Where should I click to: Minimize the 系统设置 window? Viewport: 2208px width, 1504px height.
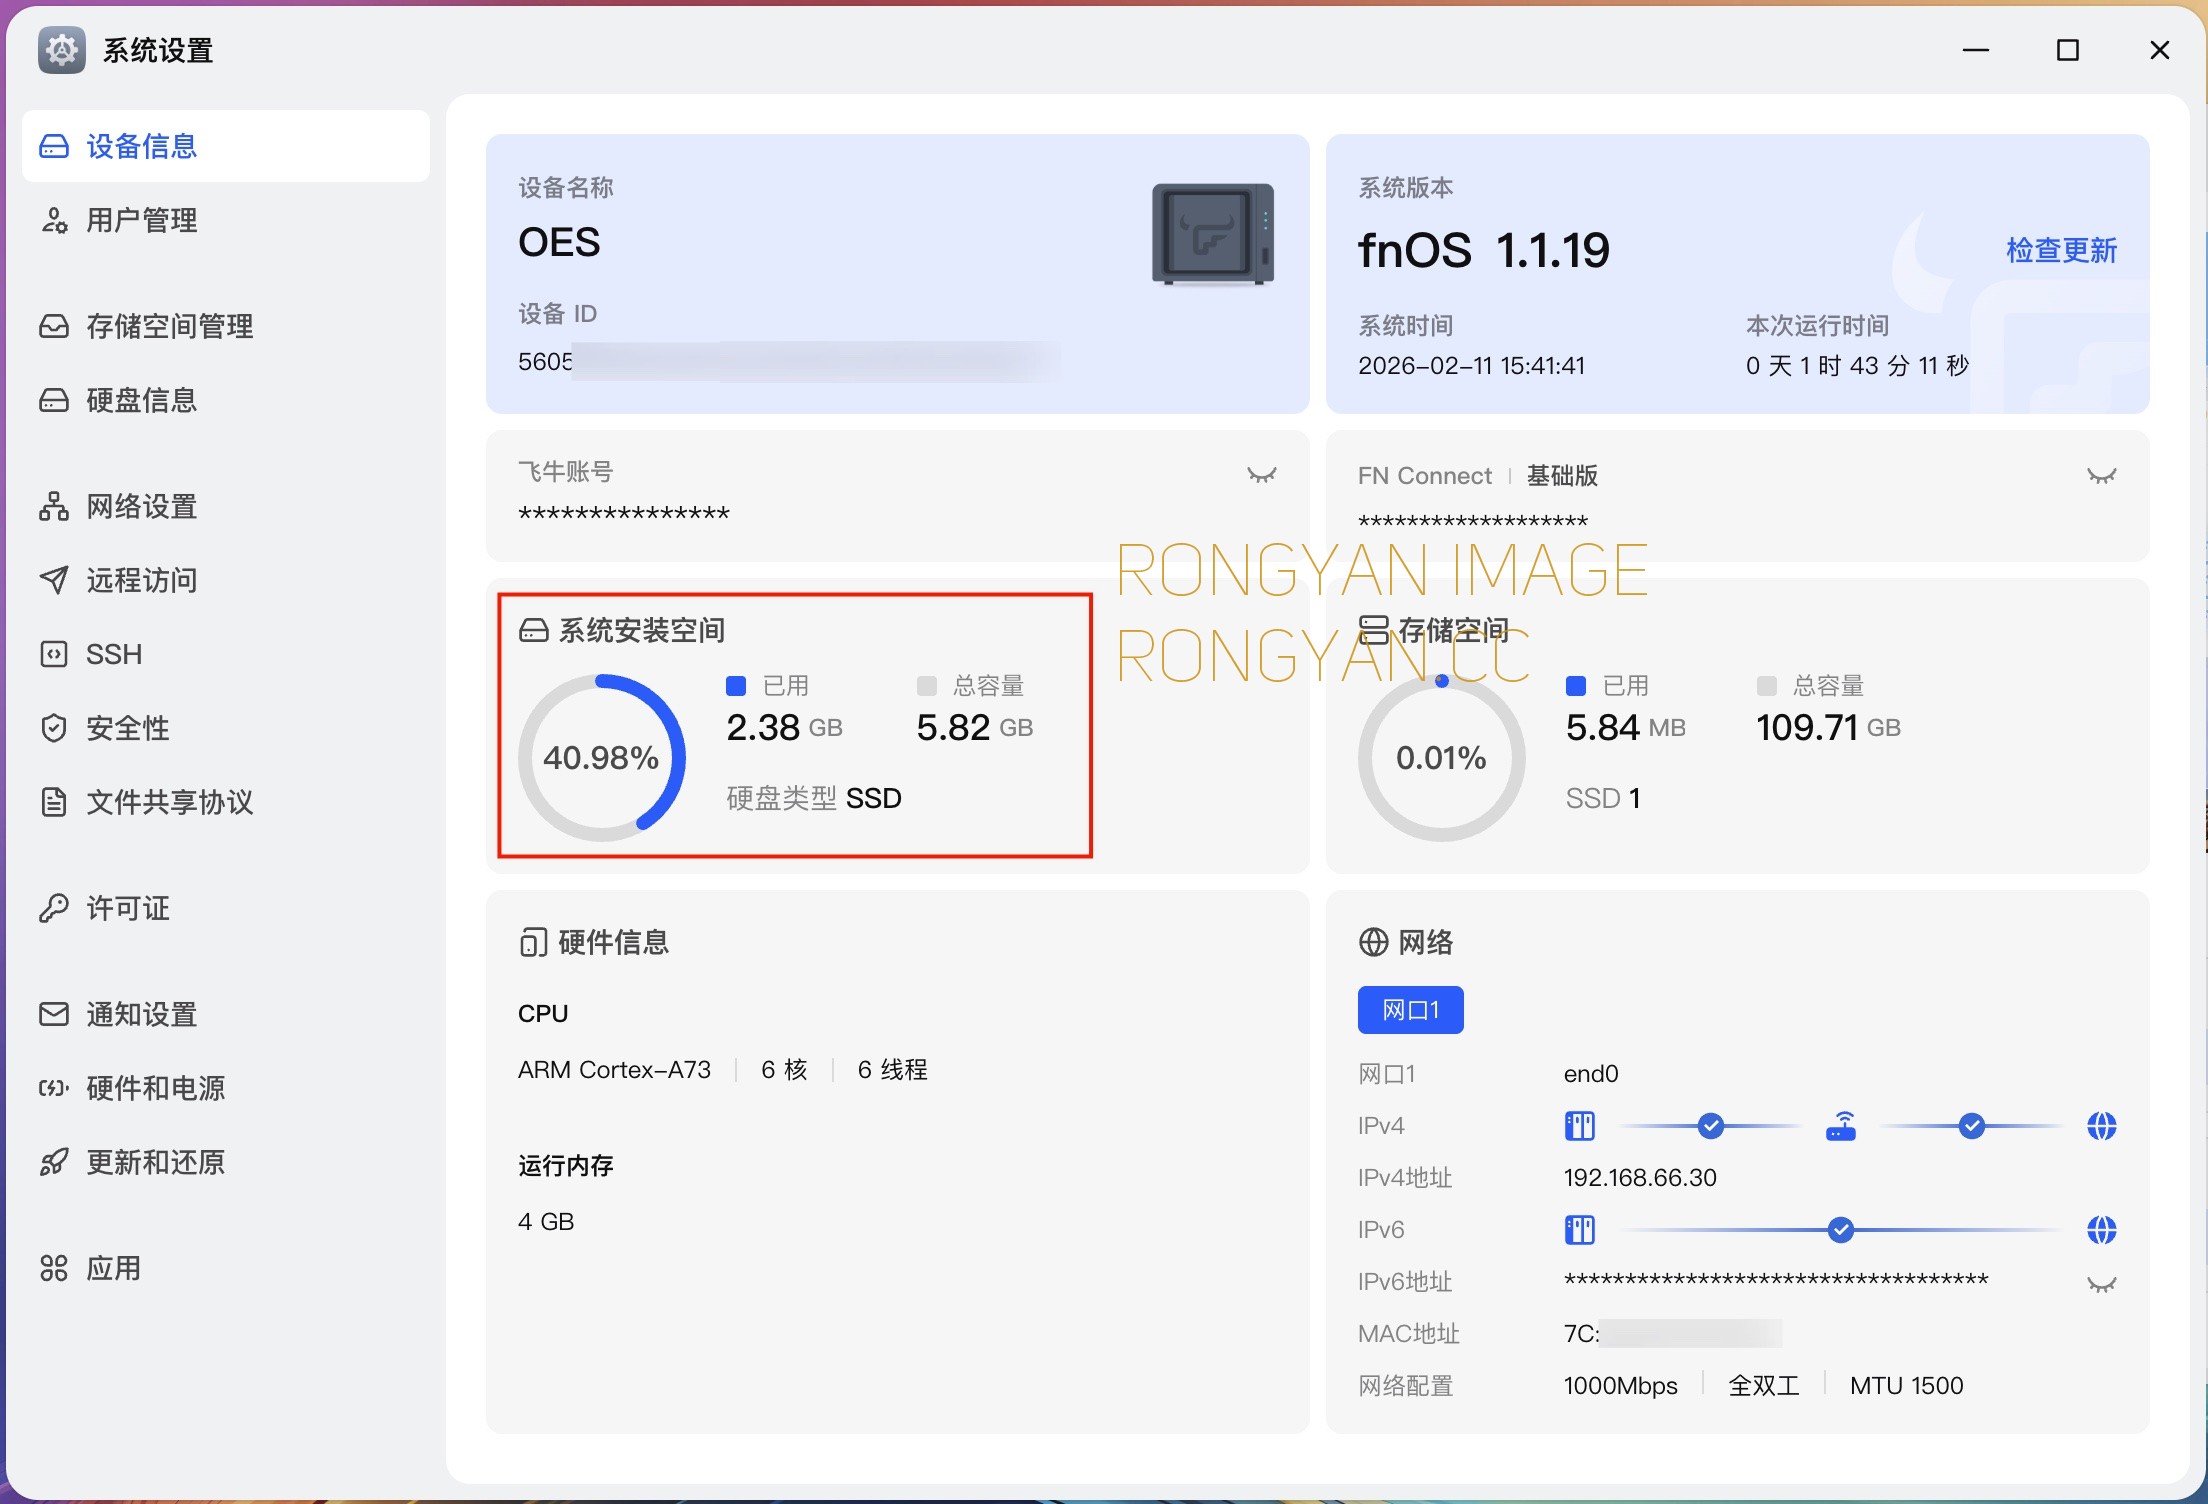click(x=1976, y=50)
